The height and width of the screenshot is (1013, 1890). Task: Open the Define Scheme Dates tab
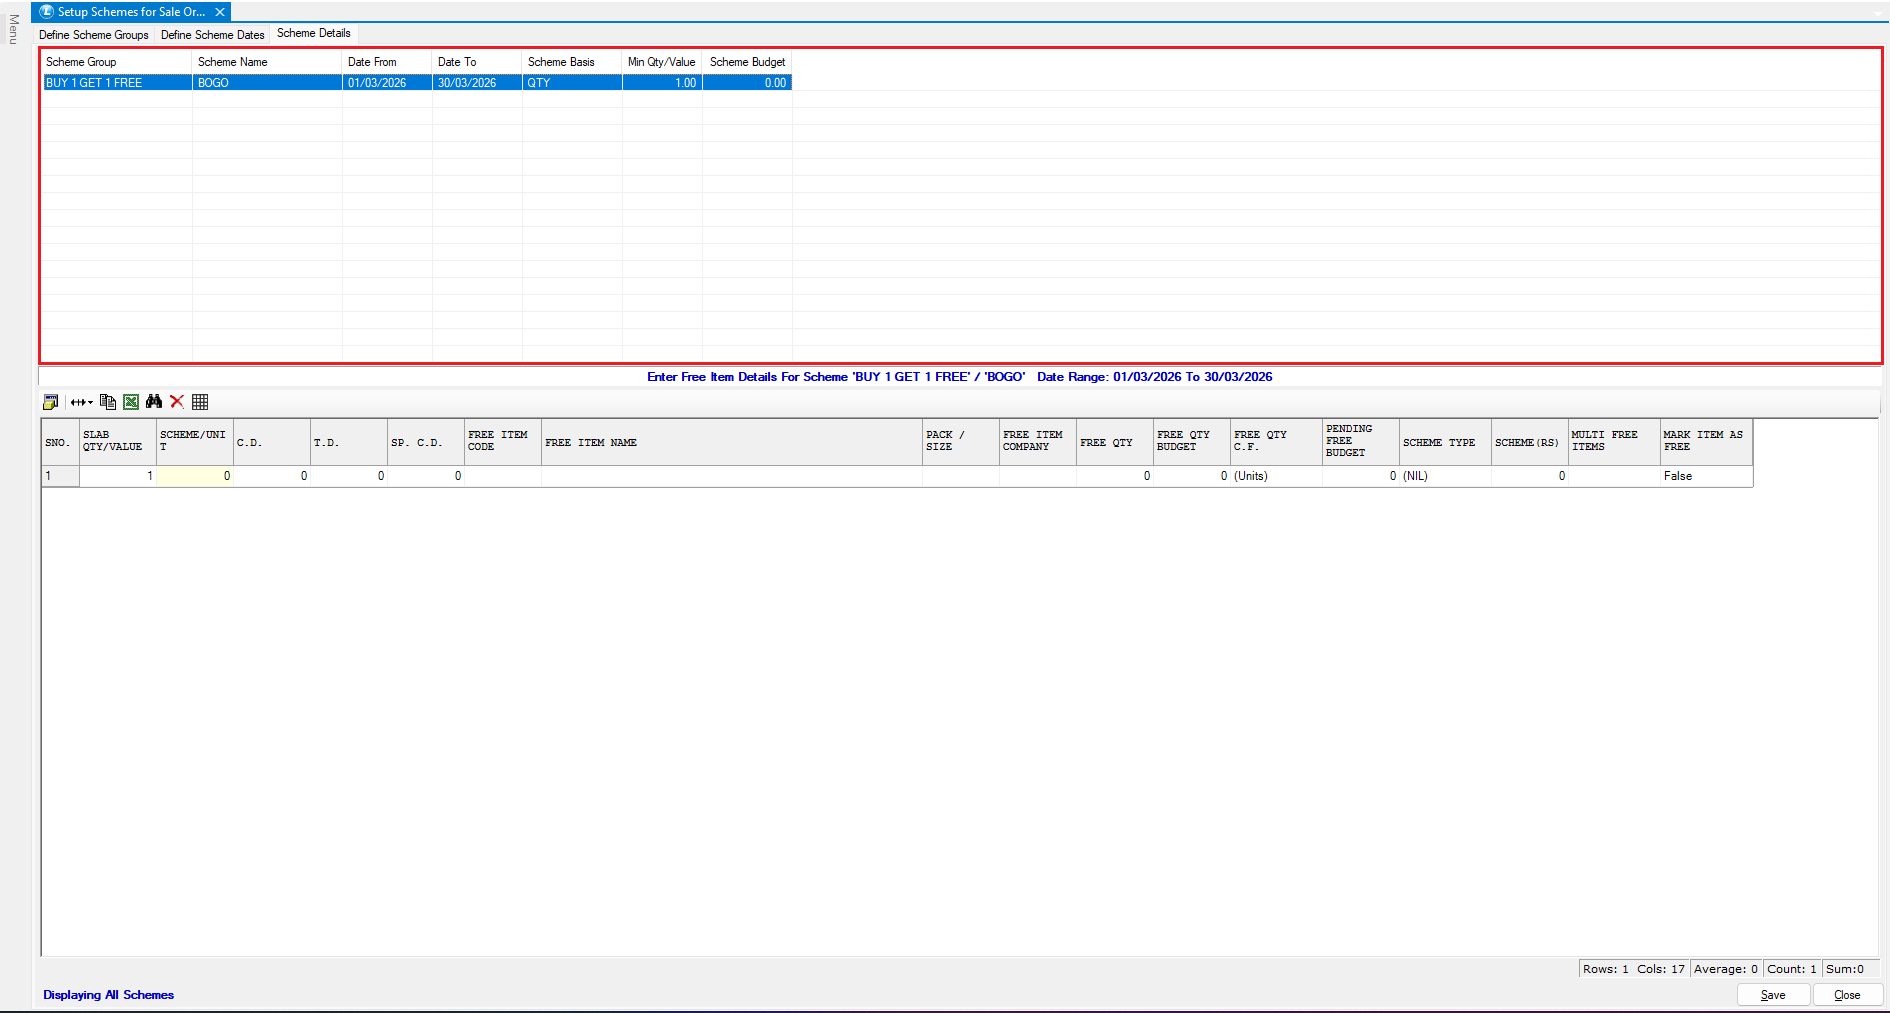click(212, 35)
